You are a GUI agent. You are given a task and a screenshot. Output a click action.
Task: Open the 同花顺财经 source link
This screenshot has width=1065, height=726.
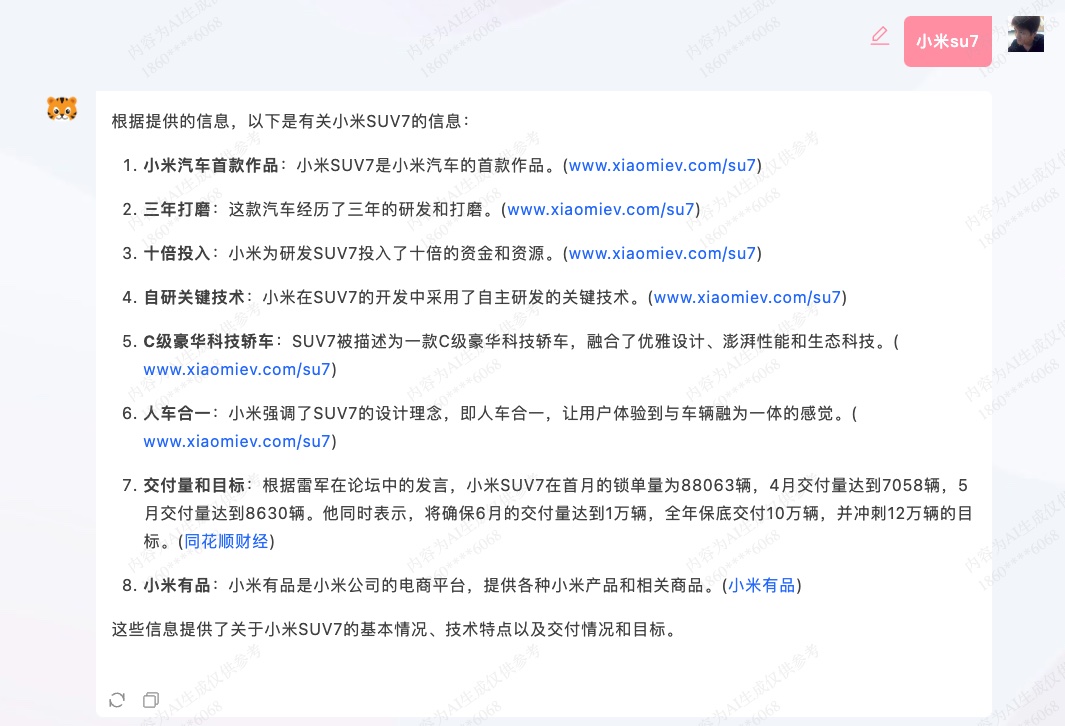click(226, 541)
